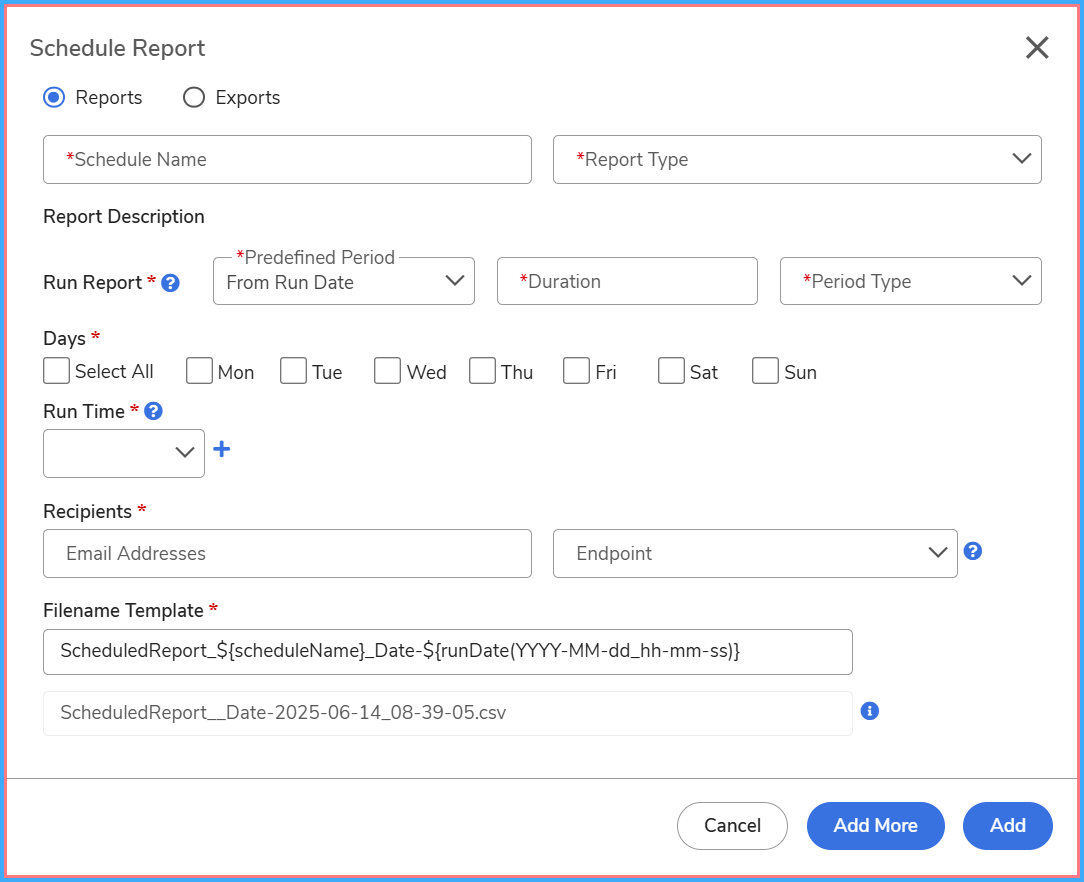Click the Run Report help icon

pos(170,283)
